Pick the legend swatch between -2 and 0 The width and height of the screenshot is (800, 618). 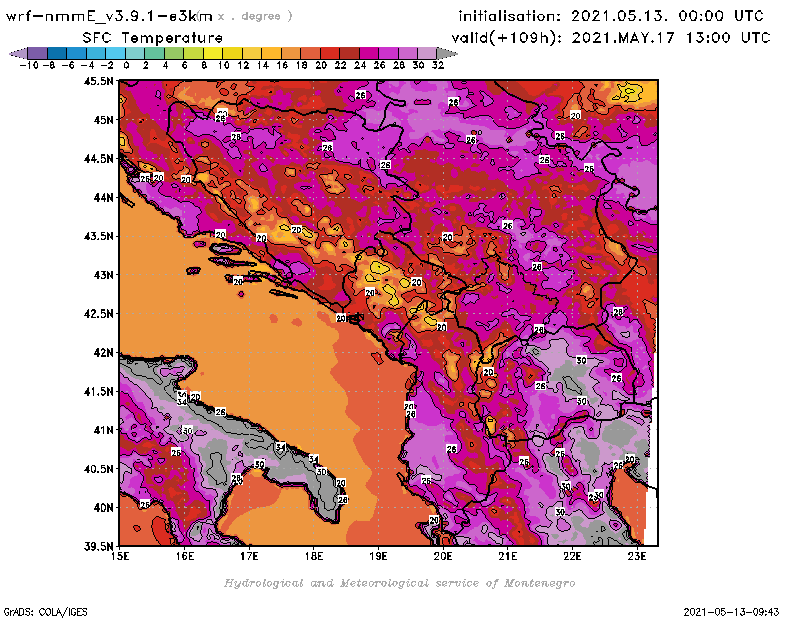(x=115, y=53)
